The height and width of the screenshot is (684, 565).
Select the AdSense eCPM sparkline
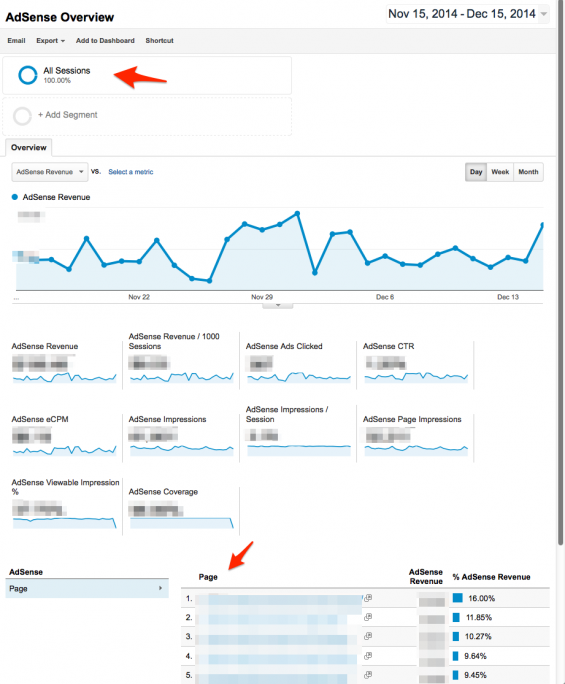click(x=65, y=450)
